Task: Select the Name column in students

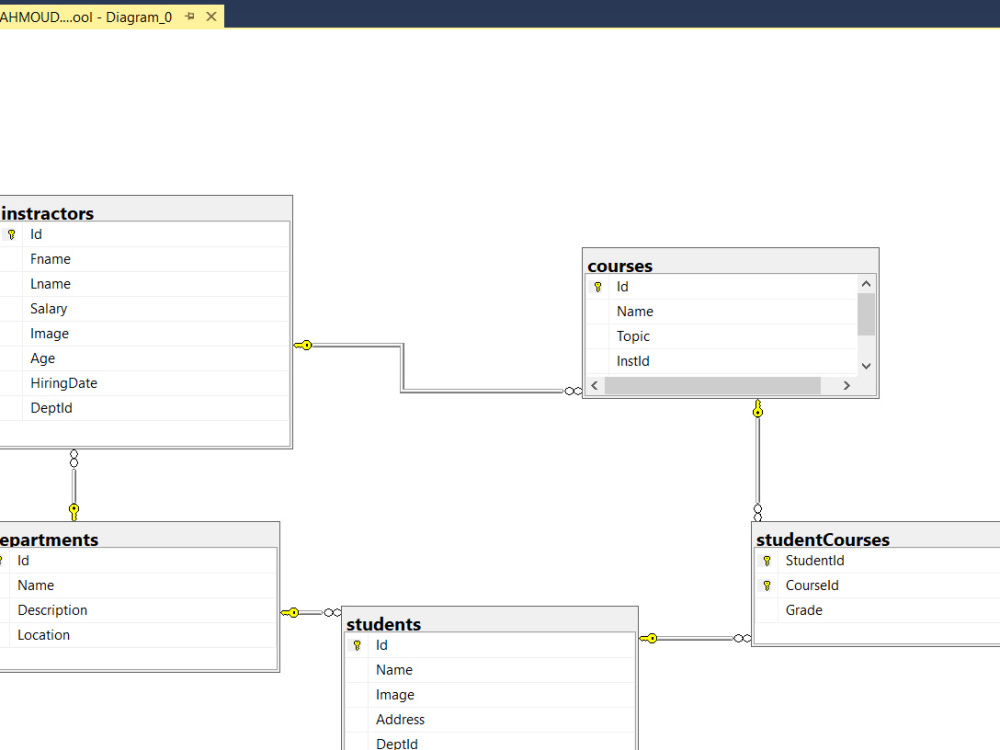Action: click(490, 670)
